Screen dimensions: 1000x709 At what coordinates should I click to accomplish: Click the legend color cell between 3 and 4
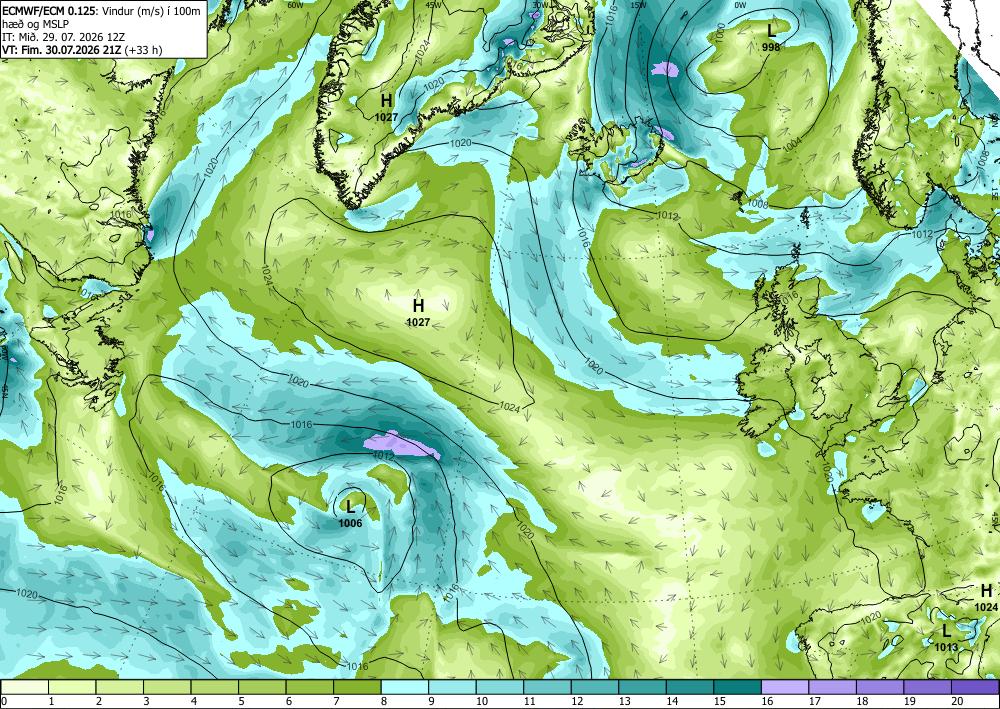[167, 687]
